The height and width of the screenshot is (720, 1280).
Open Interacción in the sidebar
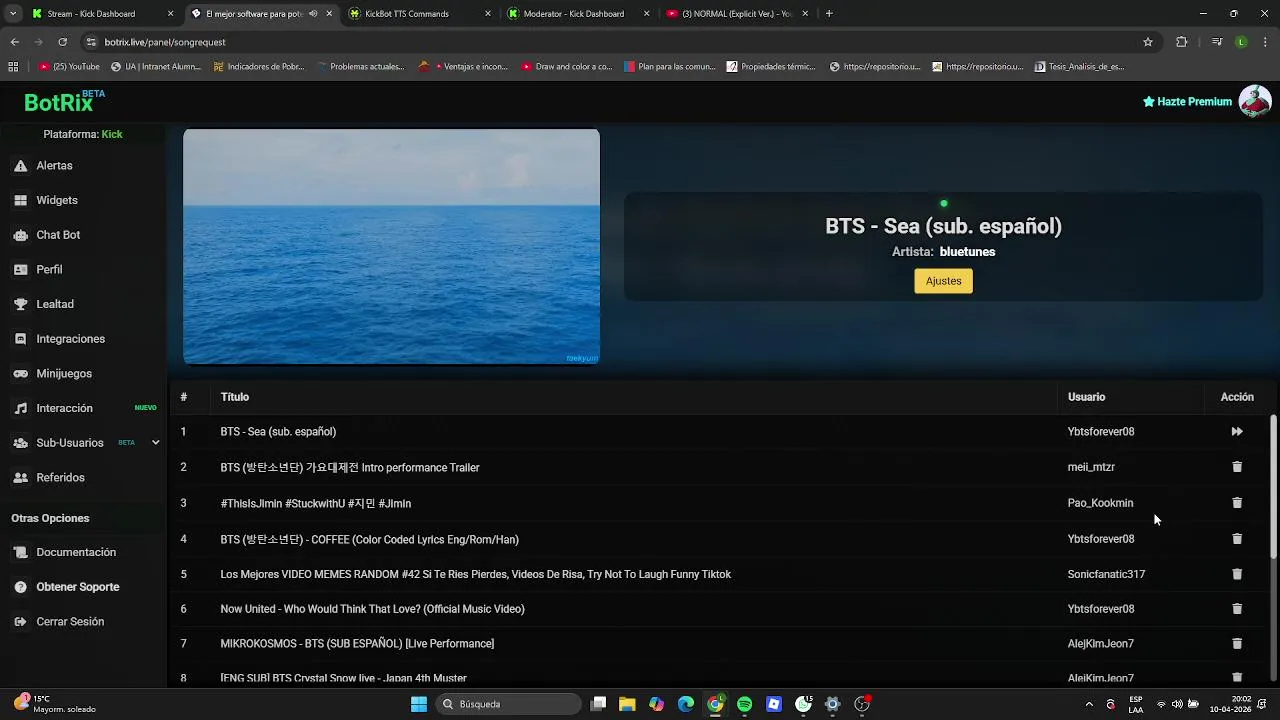pyautogui.click(x=64, y=408)
